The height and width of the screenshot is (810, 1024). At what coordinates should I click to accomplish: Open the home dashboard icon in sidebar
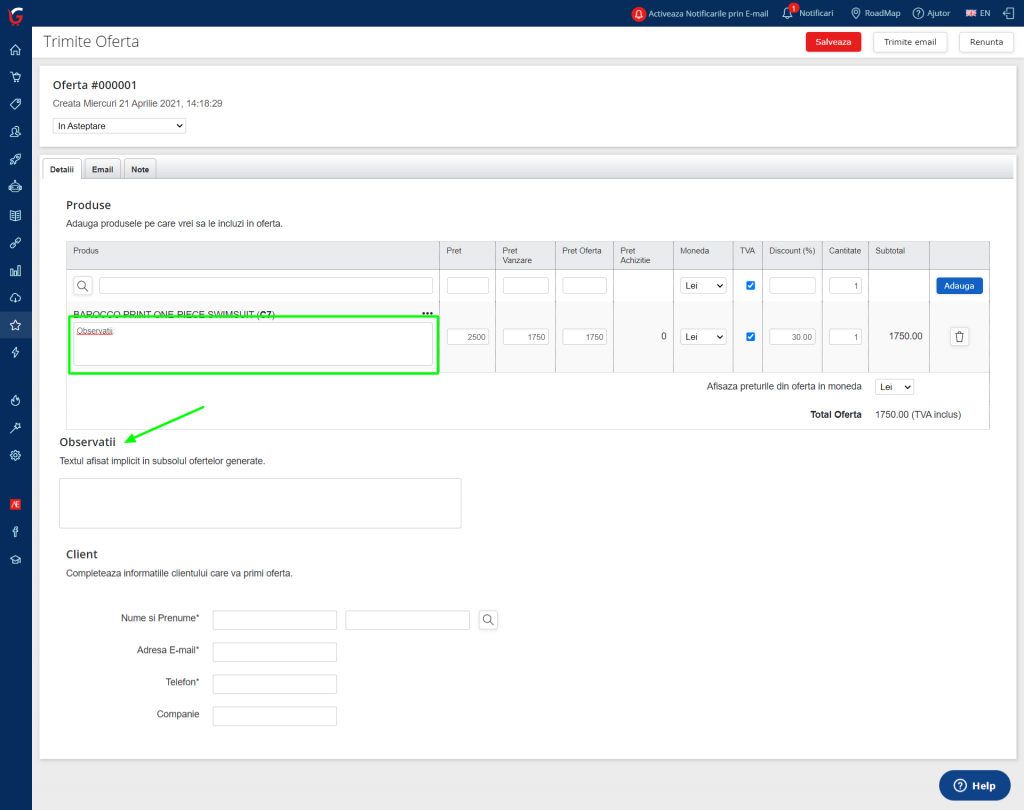[x=16, y=50]
